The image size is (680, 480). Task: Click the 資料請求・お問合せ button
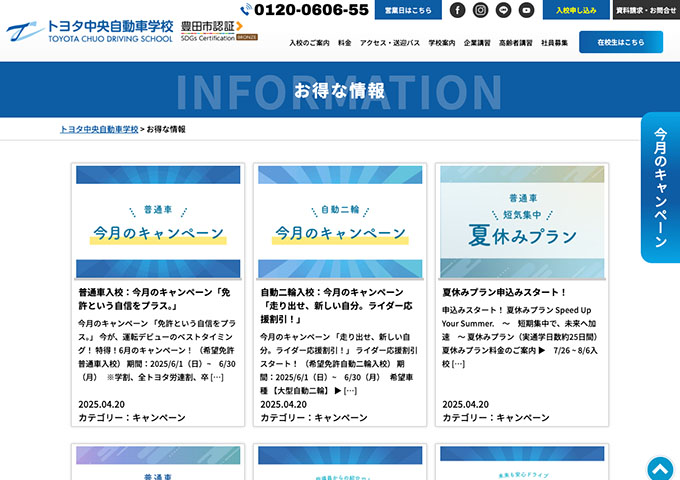coord(646,10)
